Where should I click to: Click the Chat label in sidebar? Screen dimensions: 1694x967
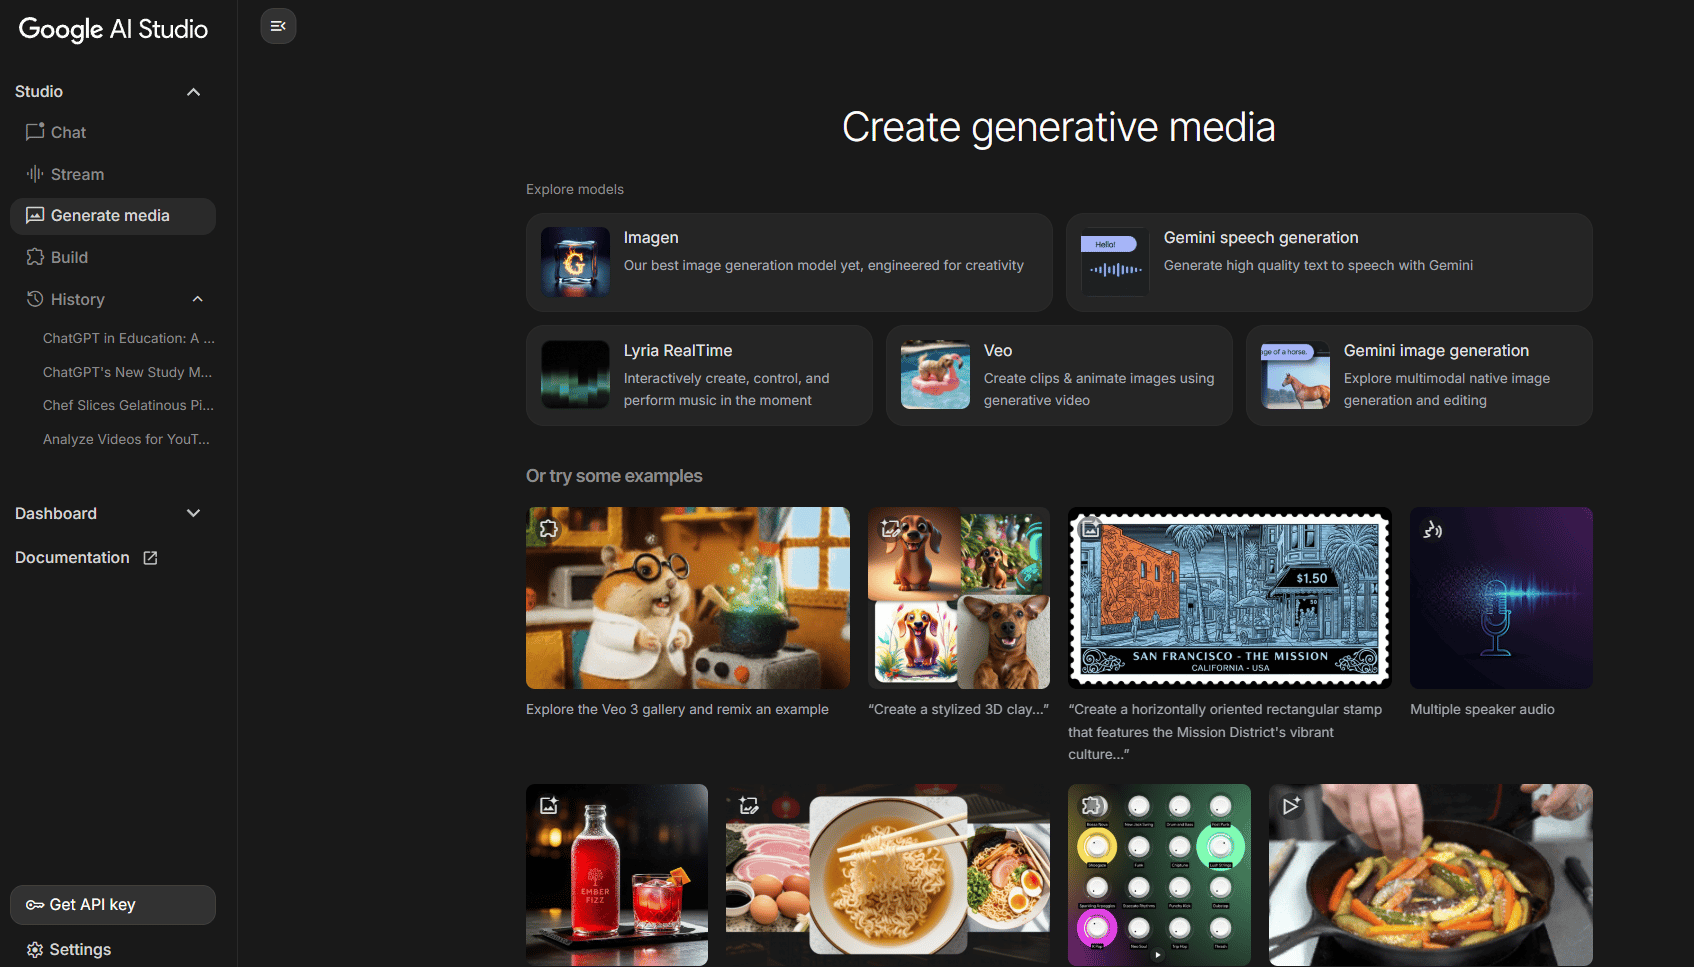tap(68, 132)
